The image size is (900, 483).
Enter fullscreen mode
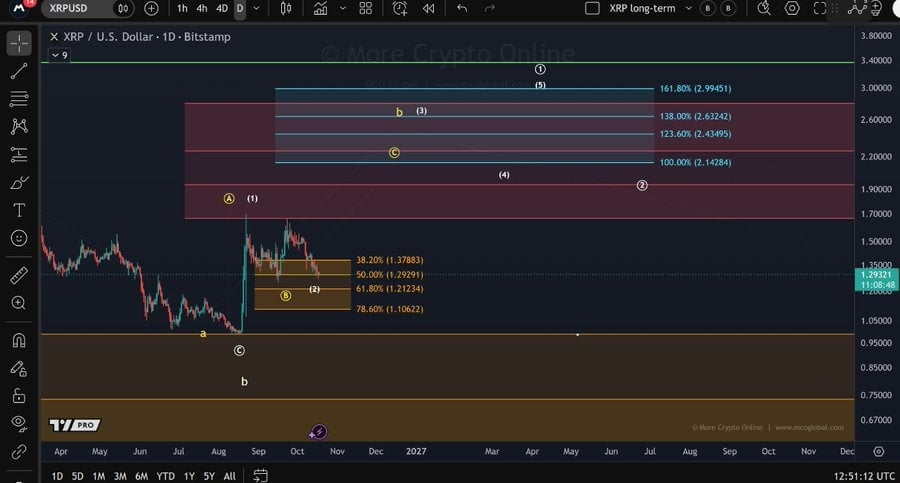point(820,9)
